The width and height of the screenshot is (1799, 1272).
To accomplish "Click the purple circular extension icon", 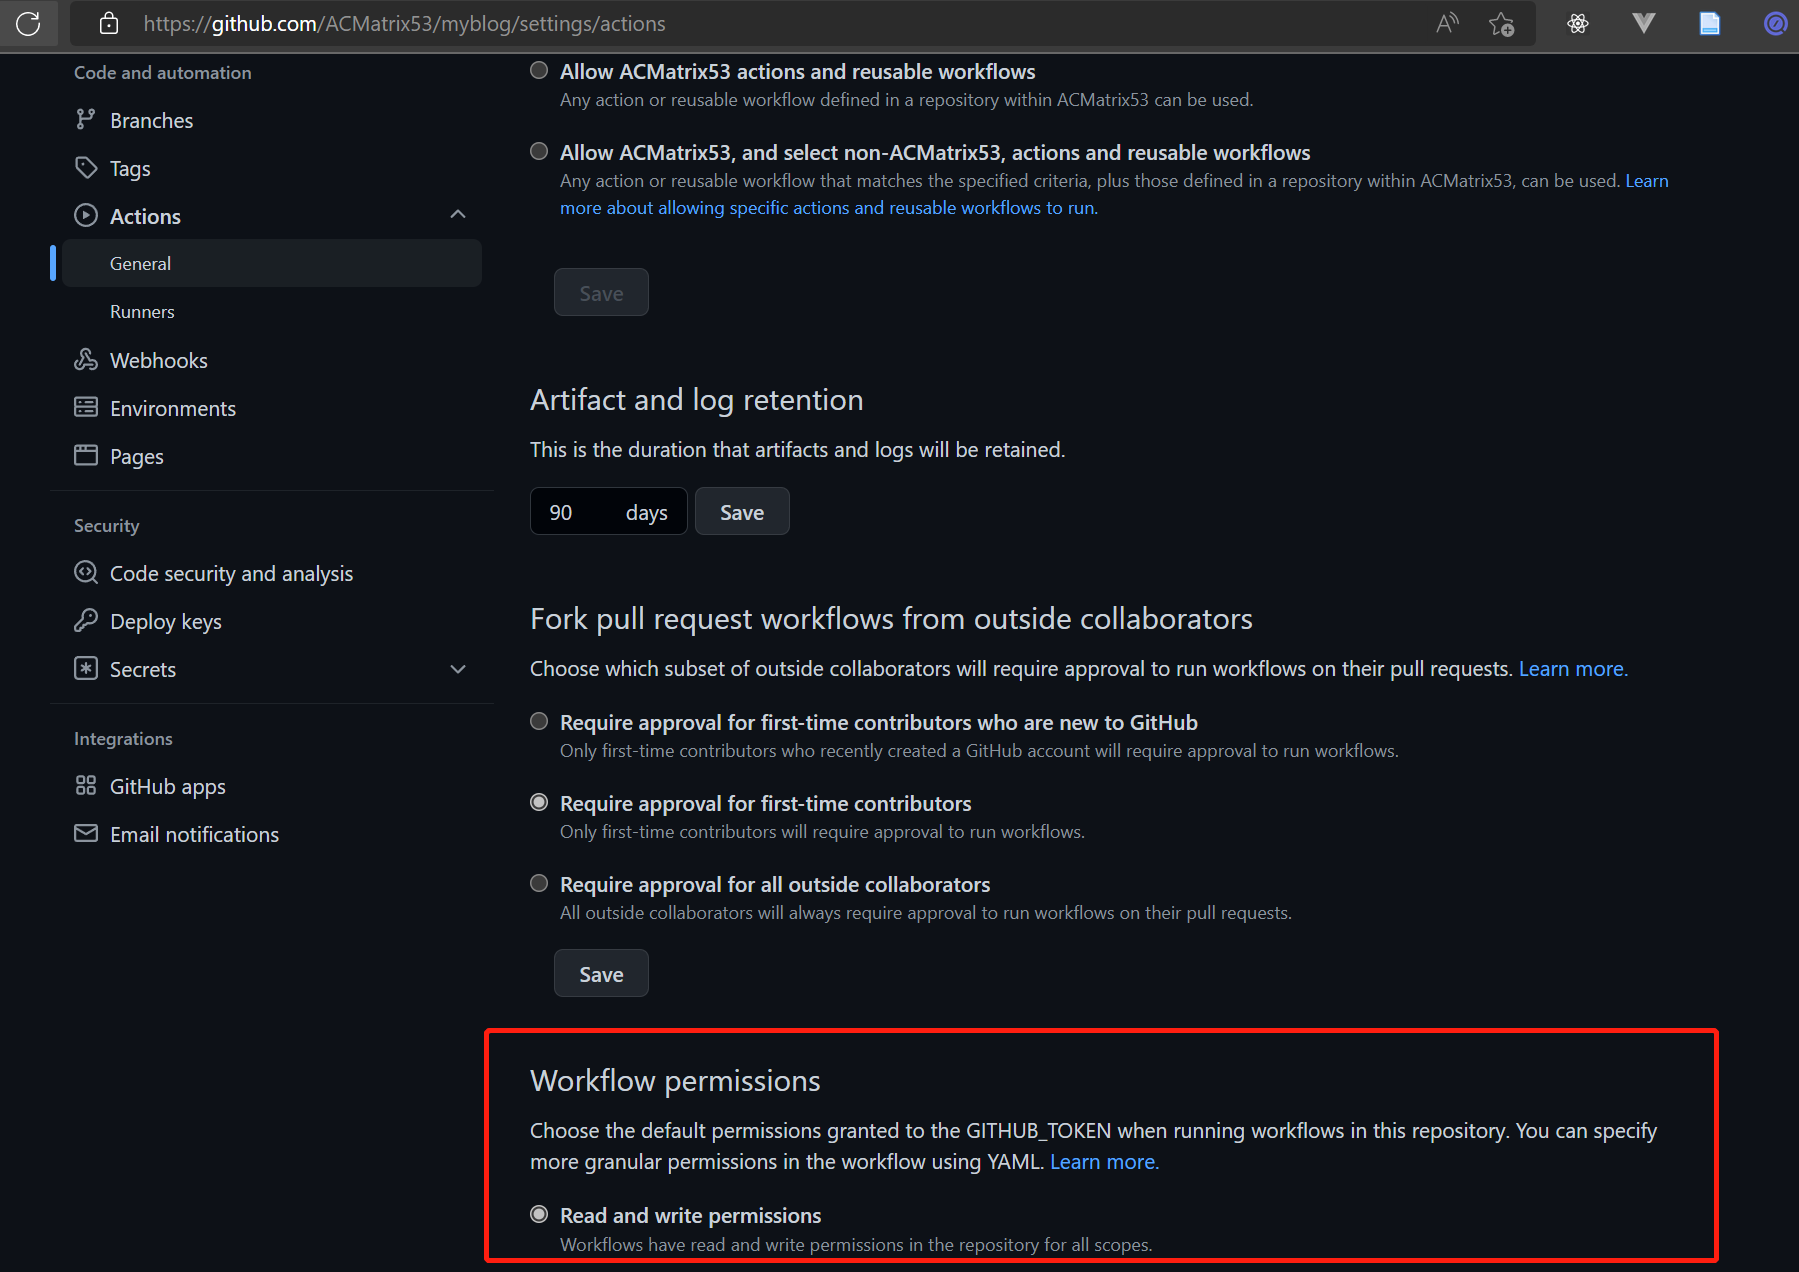I will point(1776,23).
